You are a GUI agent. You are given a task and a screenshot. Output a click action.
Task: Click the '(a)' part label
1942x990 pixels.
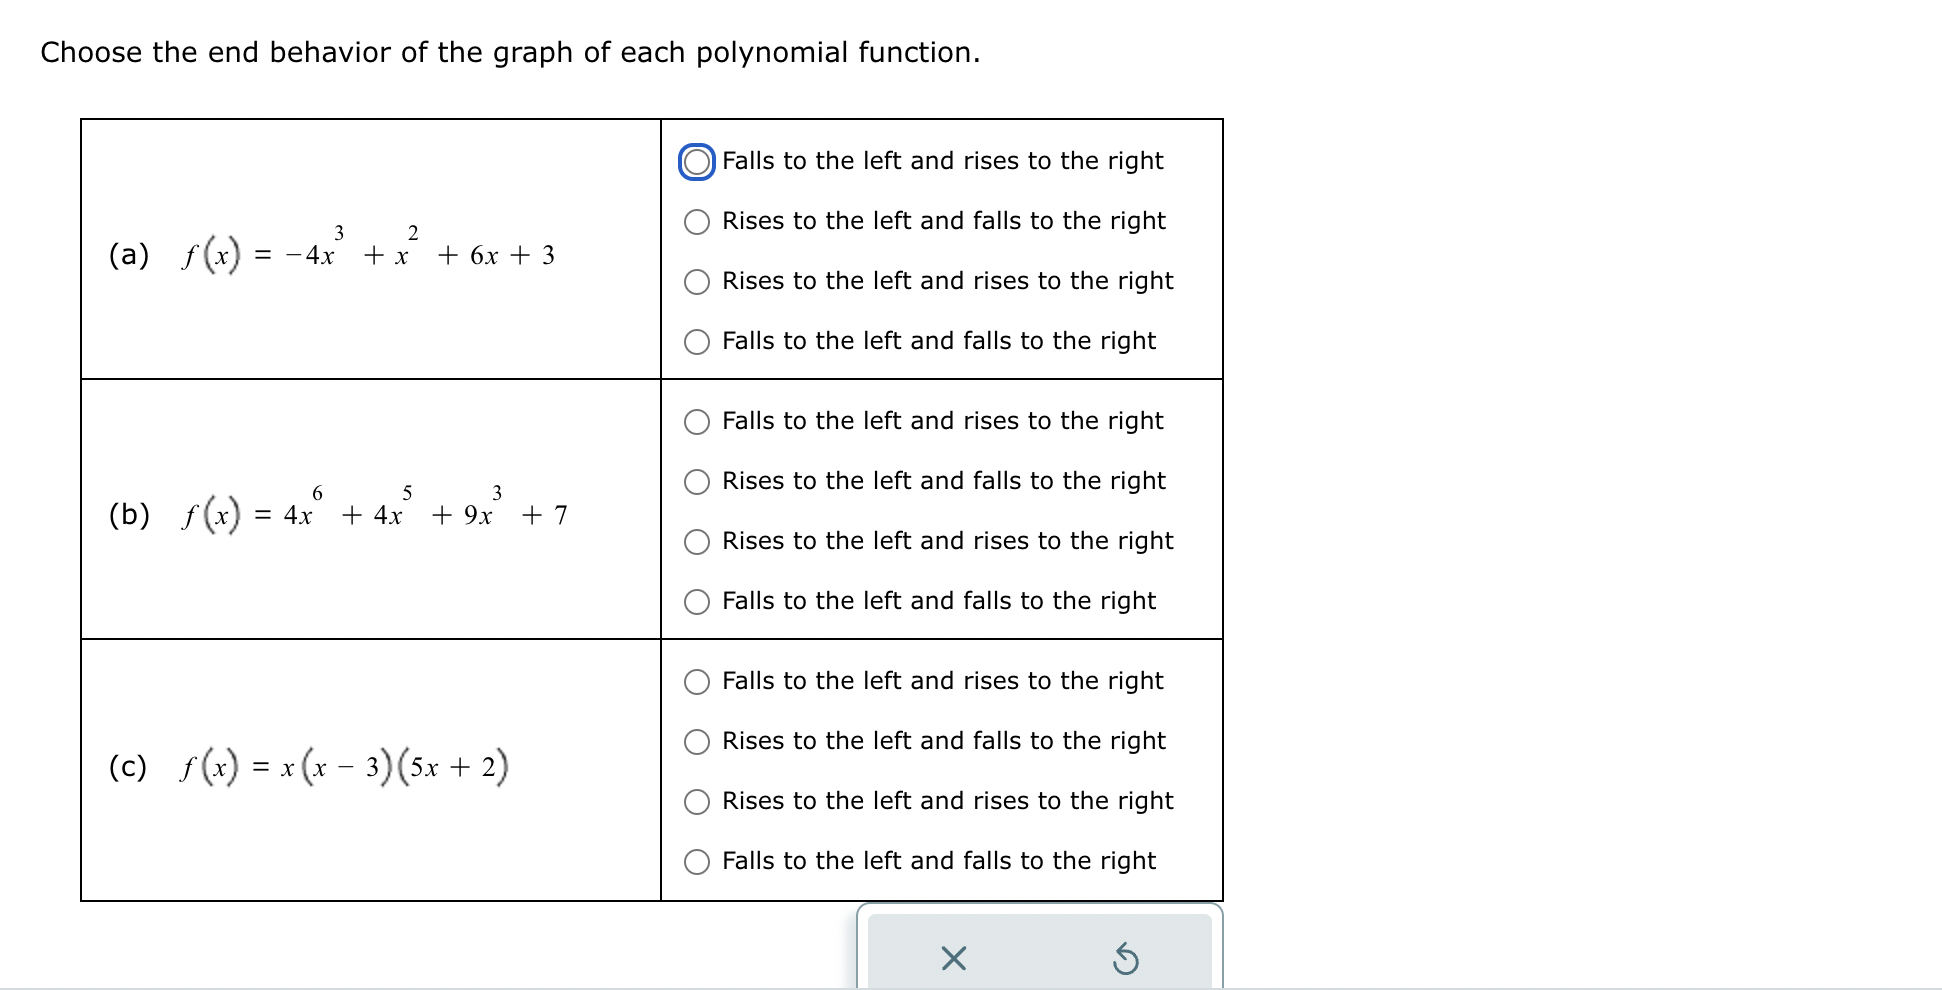coord(129,255)
